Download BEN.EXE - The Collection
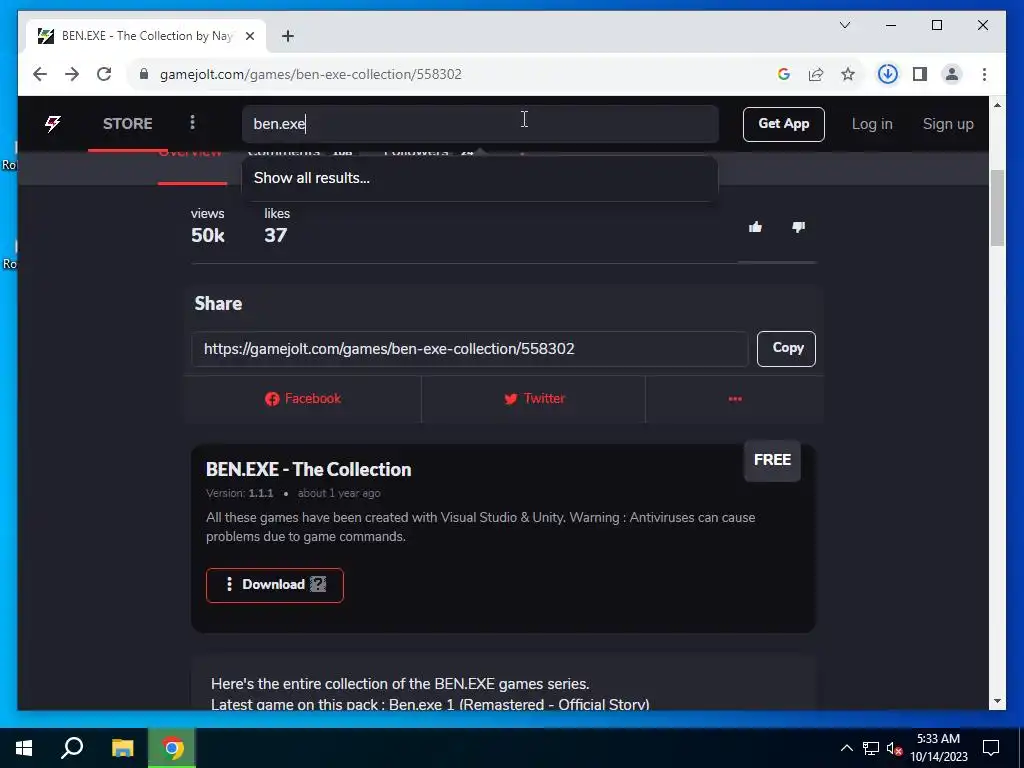Screen dimensions: 1024x768 pyautogui.click(x=275, y=585)
